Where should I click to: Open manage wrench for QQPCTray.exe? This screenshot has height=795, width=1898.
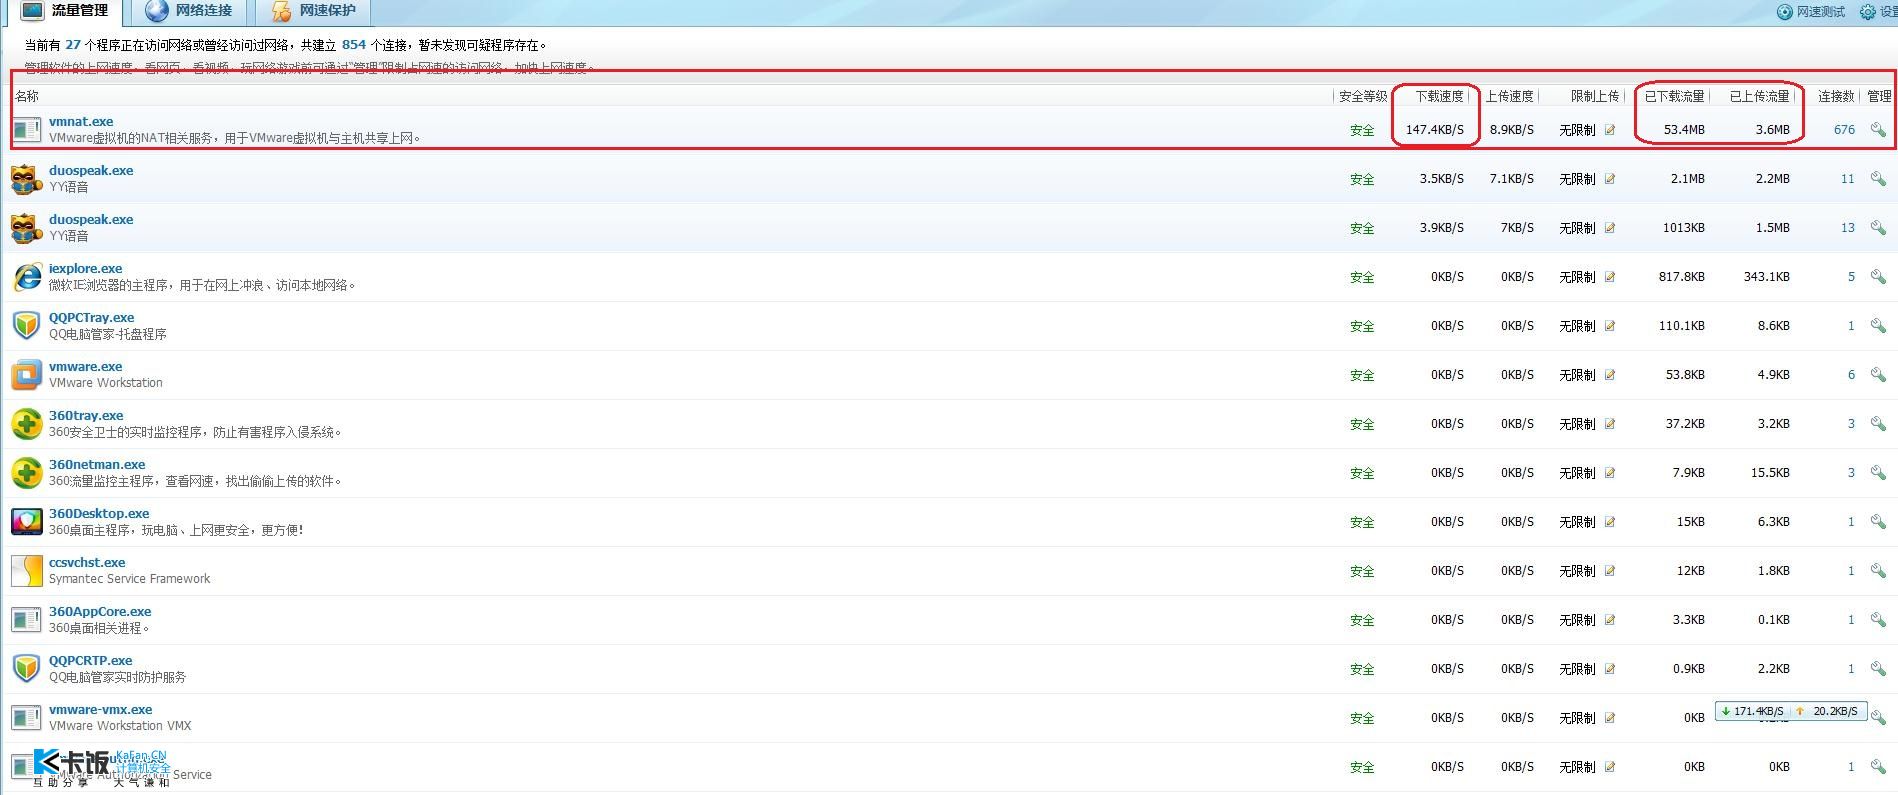[x=1878, y=326]
